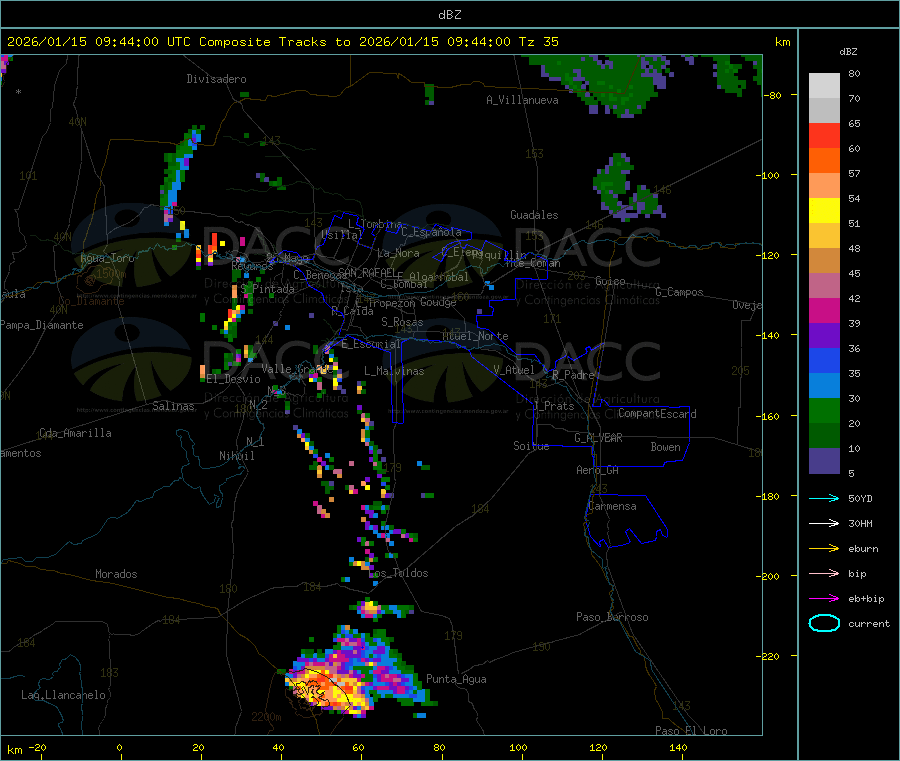
Task: Click the 30HM white arrow legend icon
Action: [x=824, y=523]
